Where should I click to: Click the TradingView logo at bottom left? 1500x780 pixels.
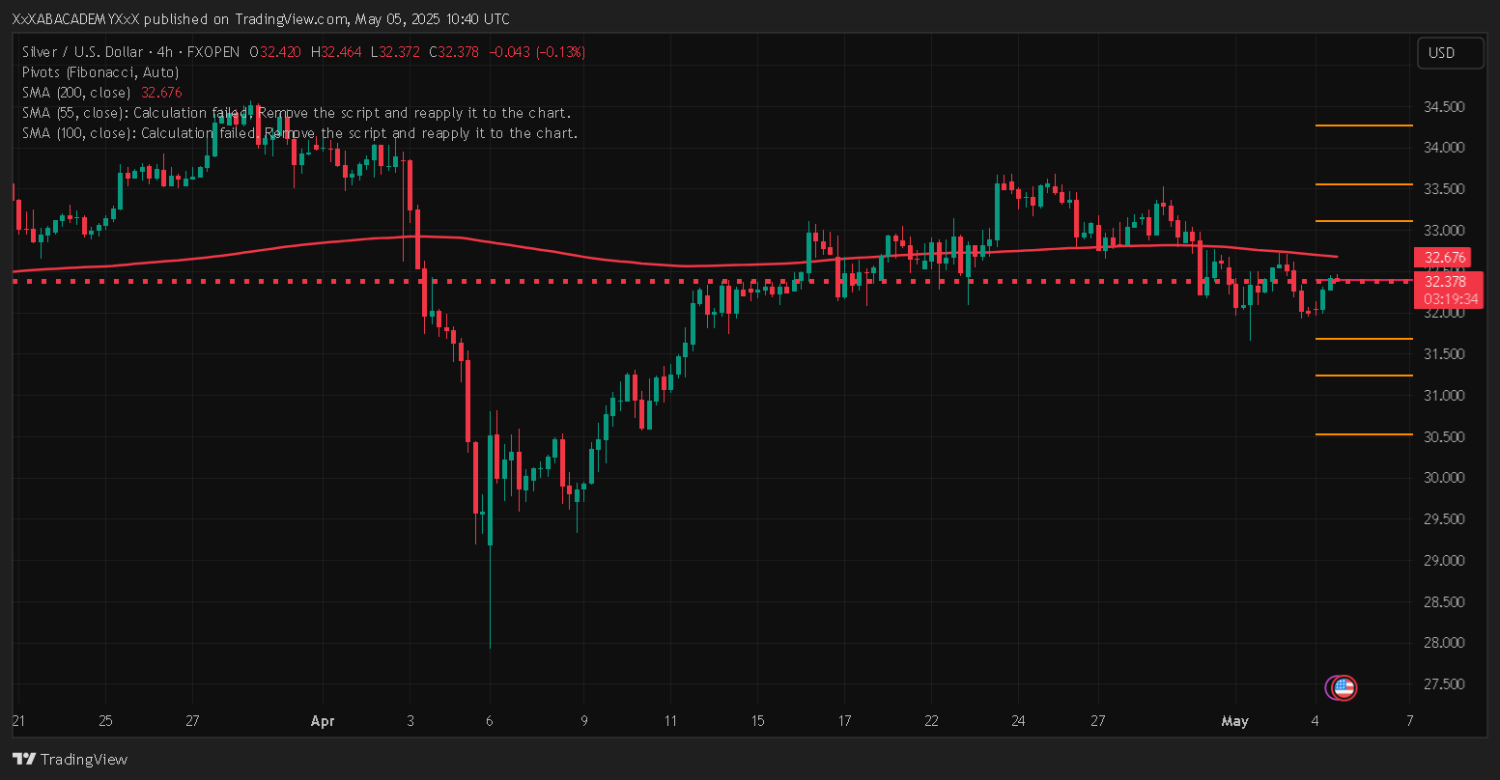tap(69, 759)
